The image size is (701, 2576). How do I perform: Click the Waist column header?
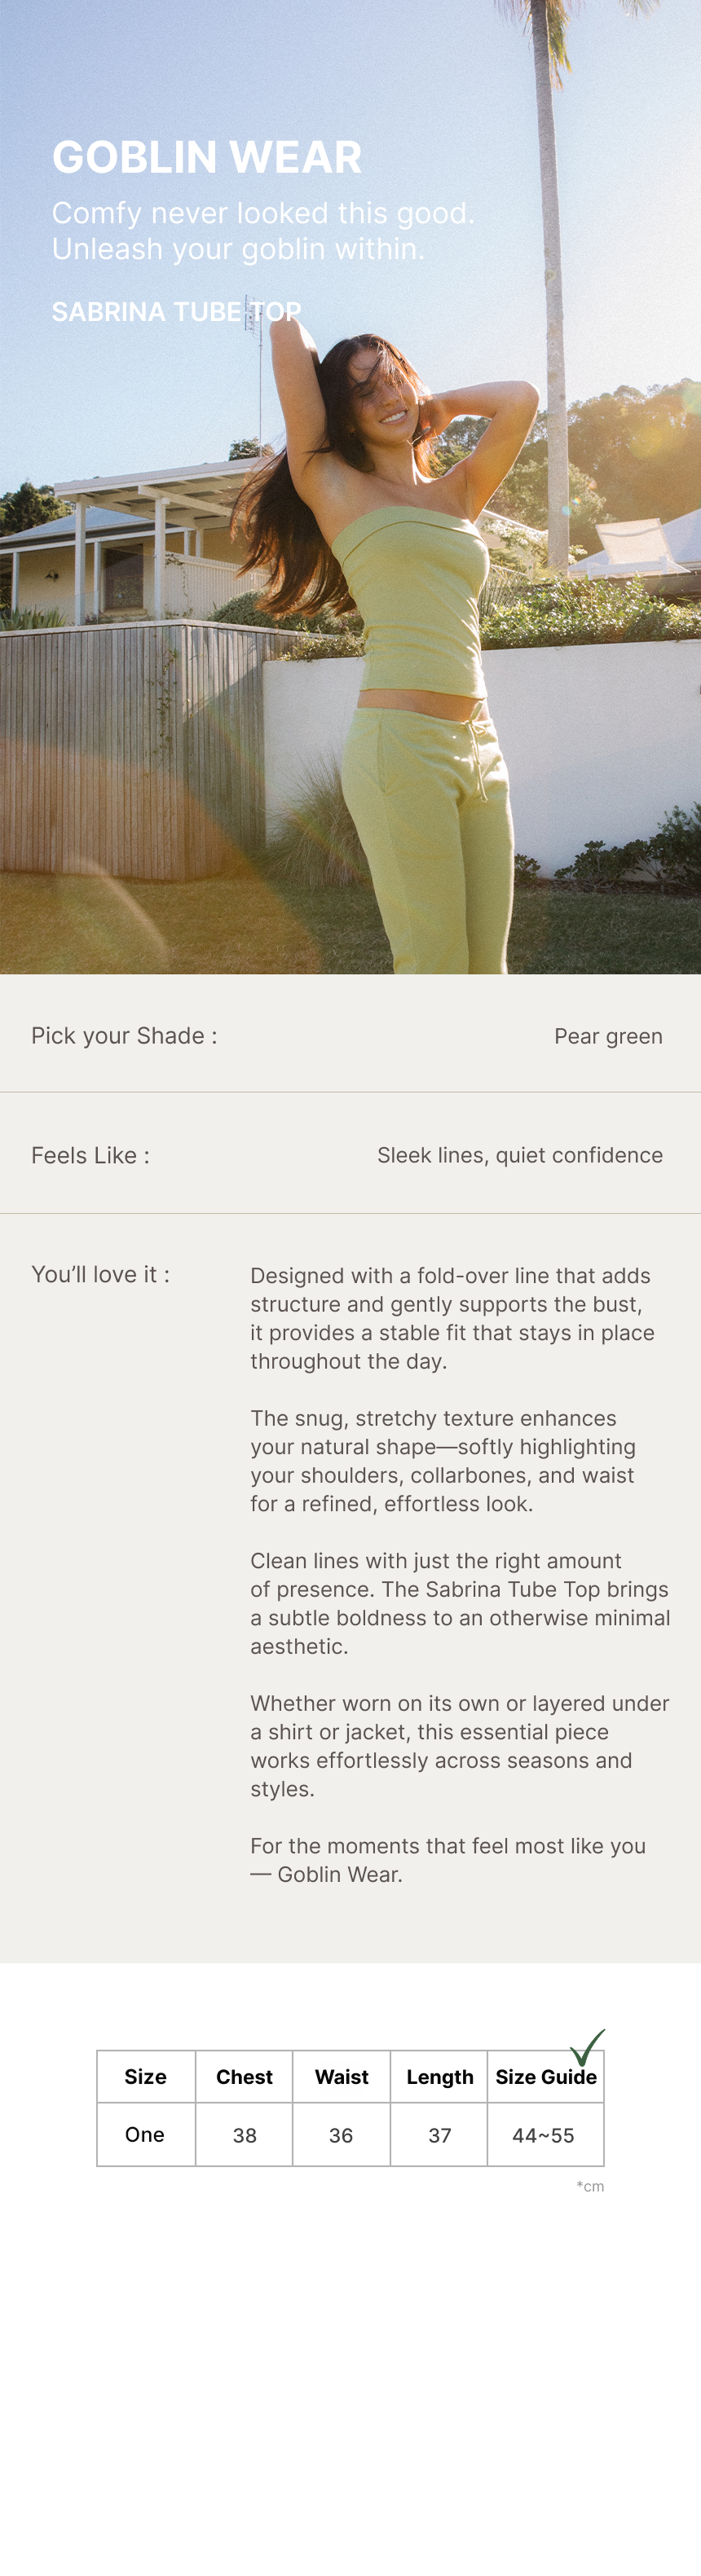coord(341,2077)
